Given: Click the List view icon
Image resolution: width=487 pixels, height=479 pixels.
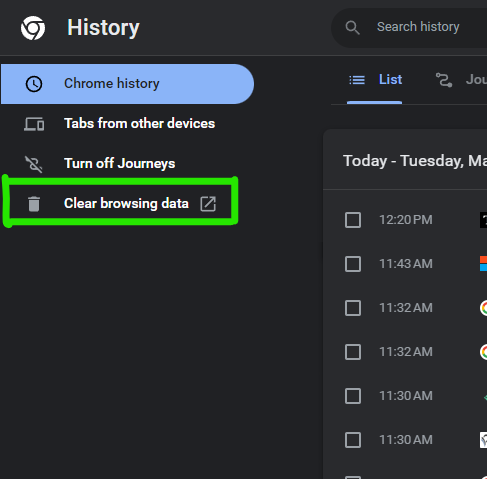Looking at the screenshot, I should click(x=357, y=80).
